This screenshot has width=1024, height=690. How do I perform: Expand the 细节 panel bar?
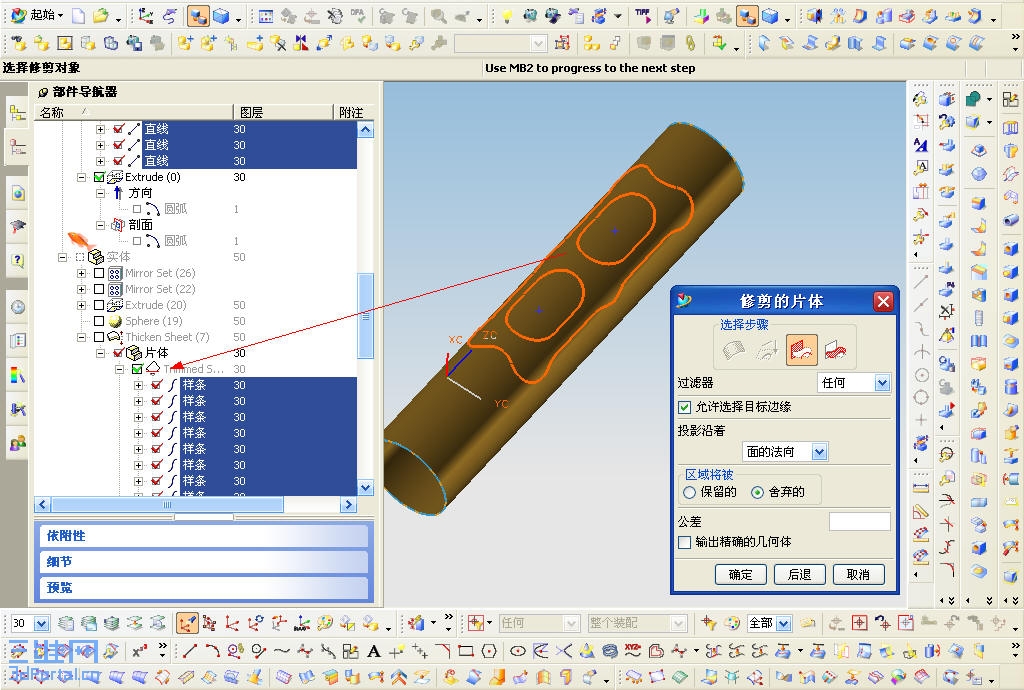[204, 562]
